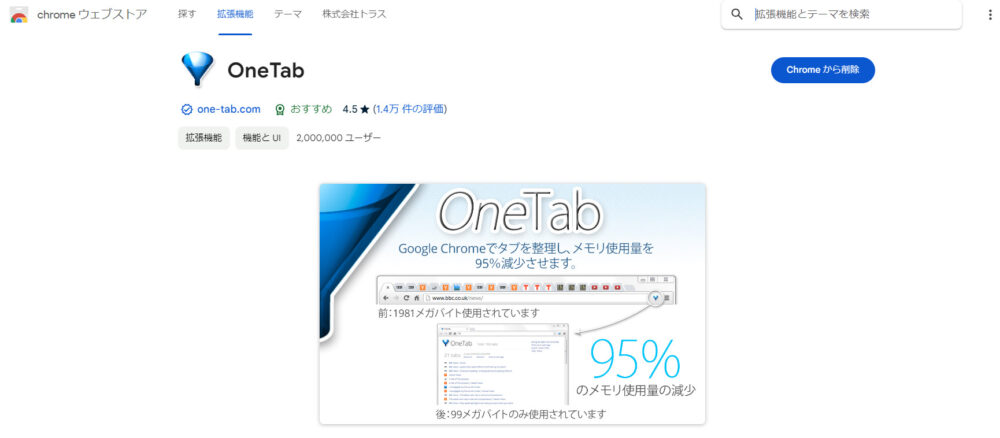Switch to the テーマ tab
The height and width of the screenshot is (438, 1000).
coord(288,14)
